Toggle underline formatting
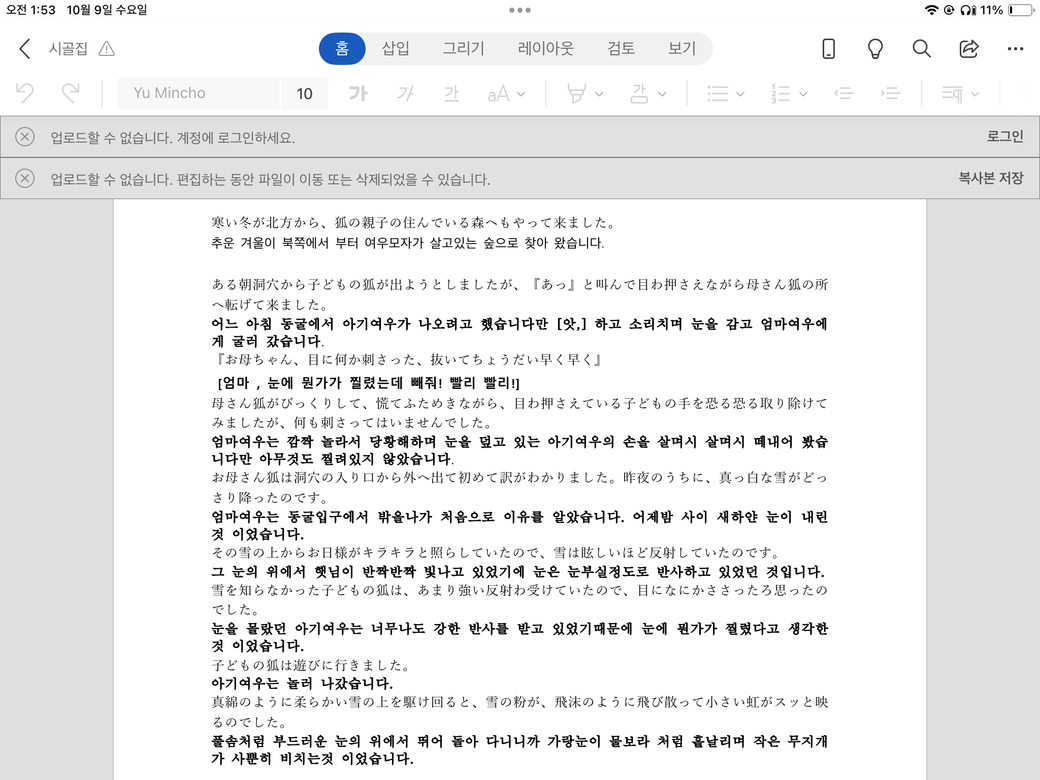Image resolution: width=1040 pixels, height=780 pixels. click(451, 93)
